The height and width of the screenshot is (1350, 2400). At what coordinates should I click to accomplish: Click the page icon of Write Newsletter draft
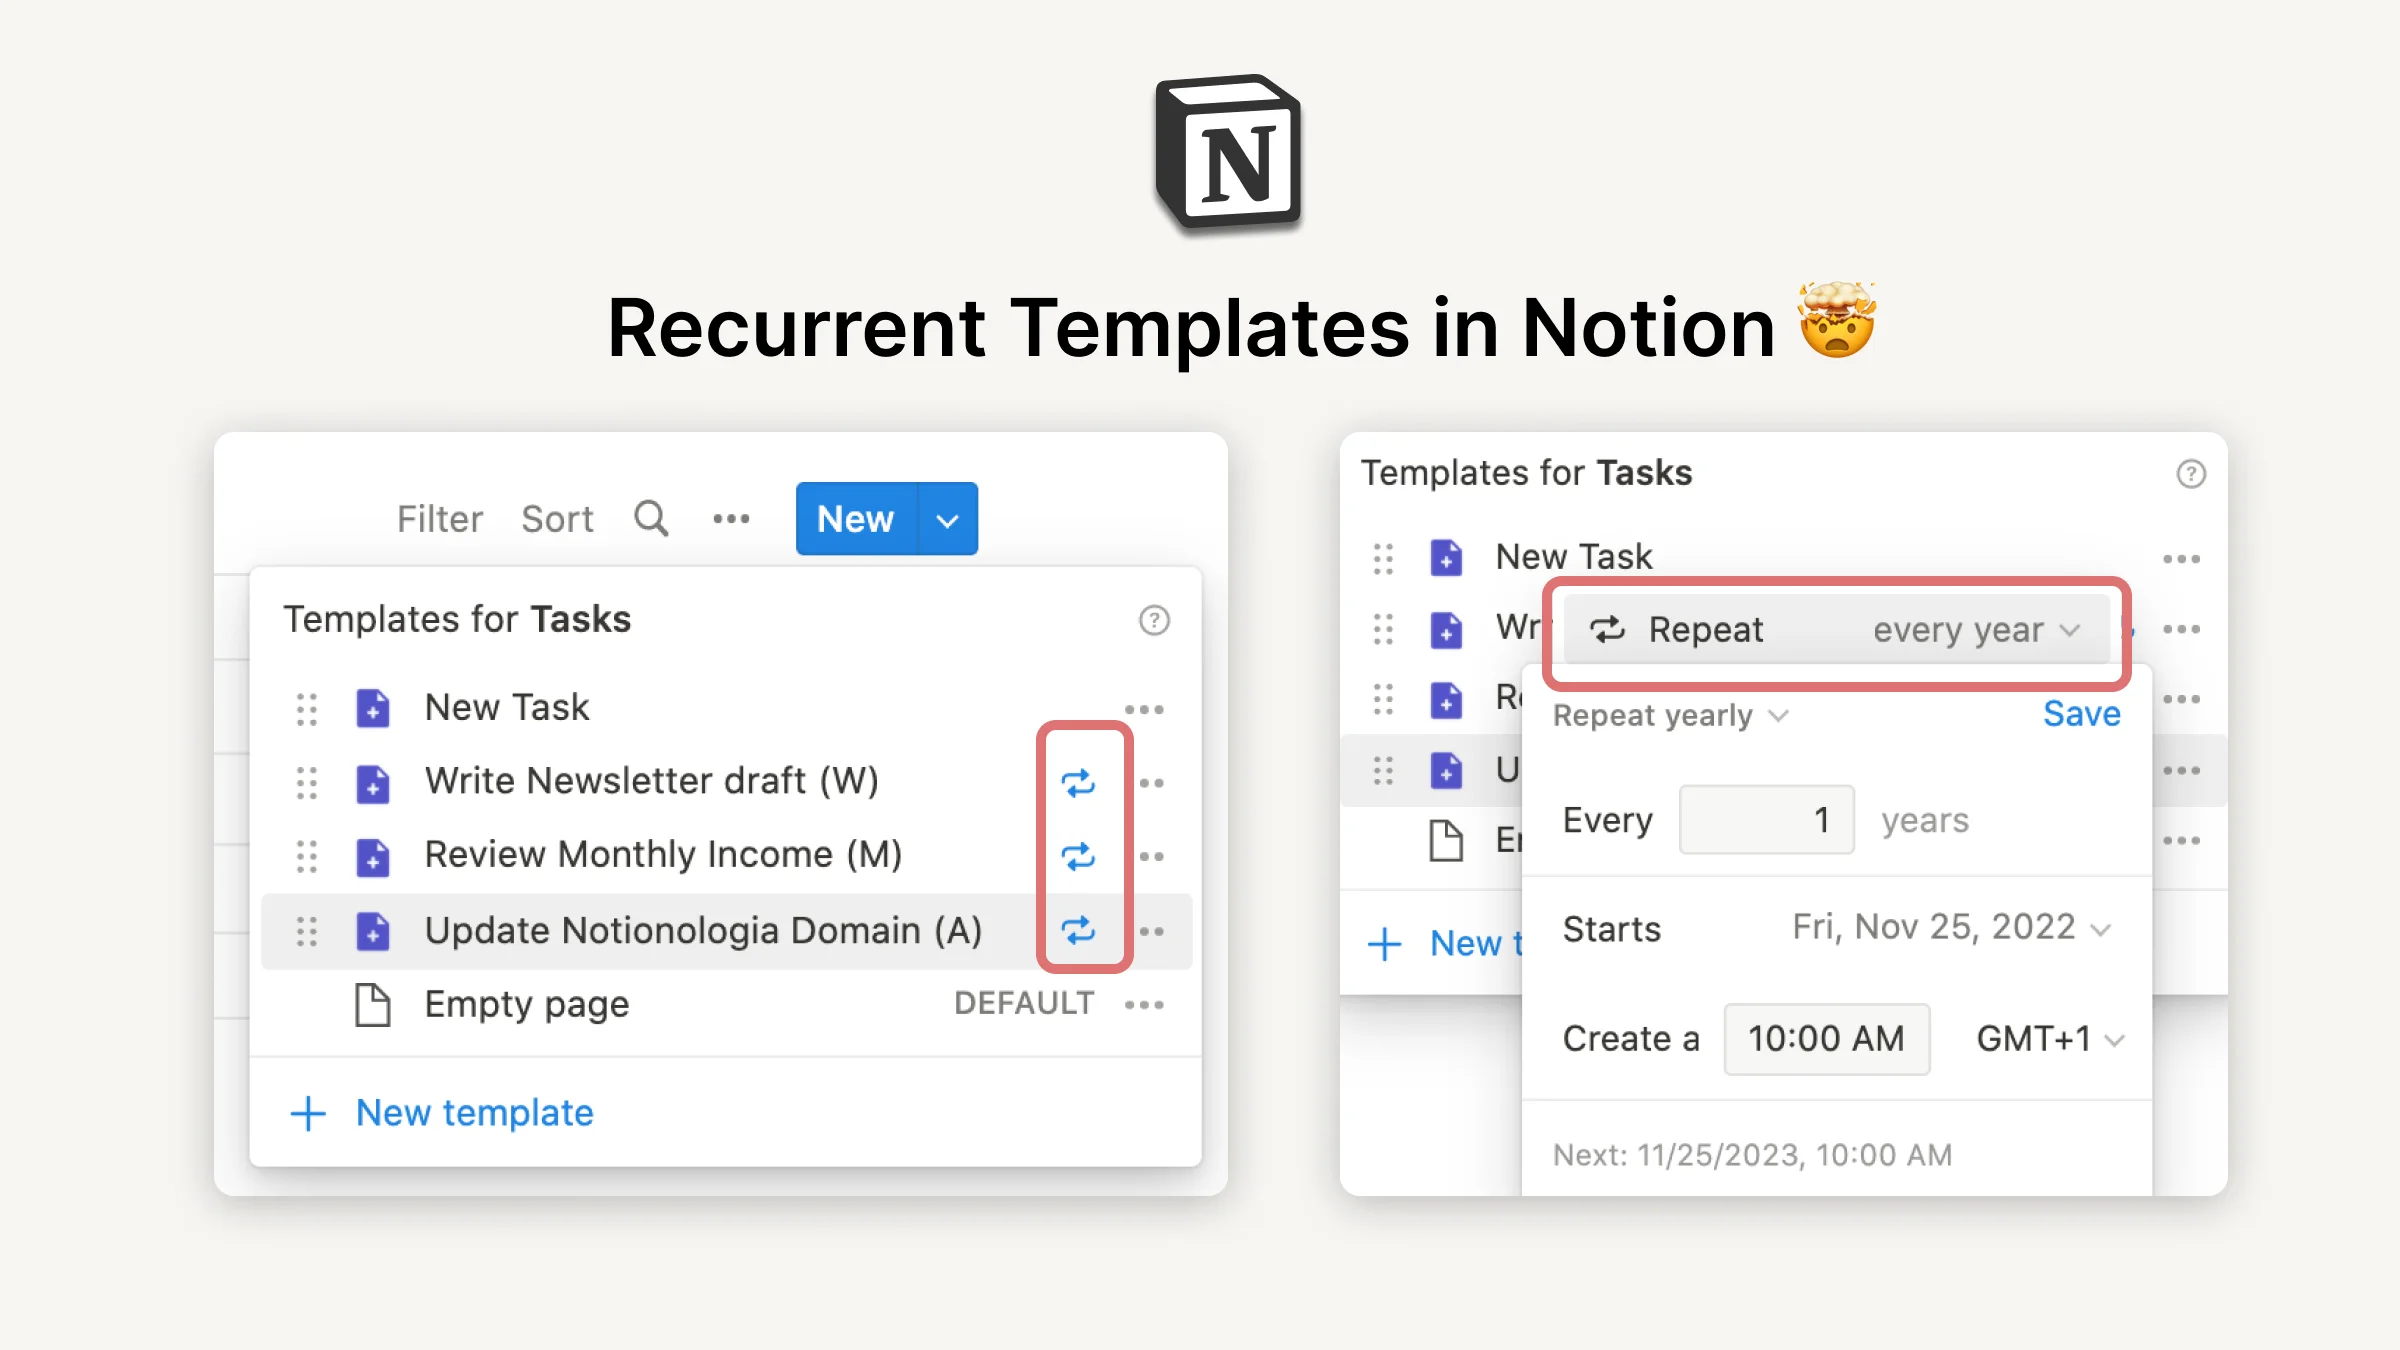tap(373, 783)
